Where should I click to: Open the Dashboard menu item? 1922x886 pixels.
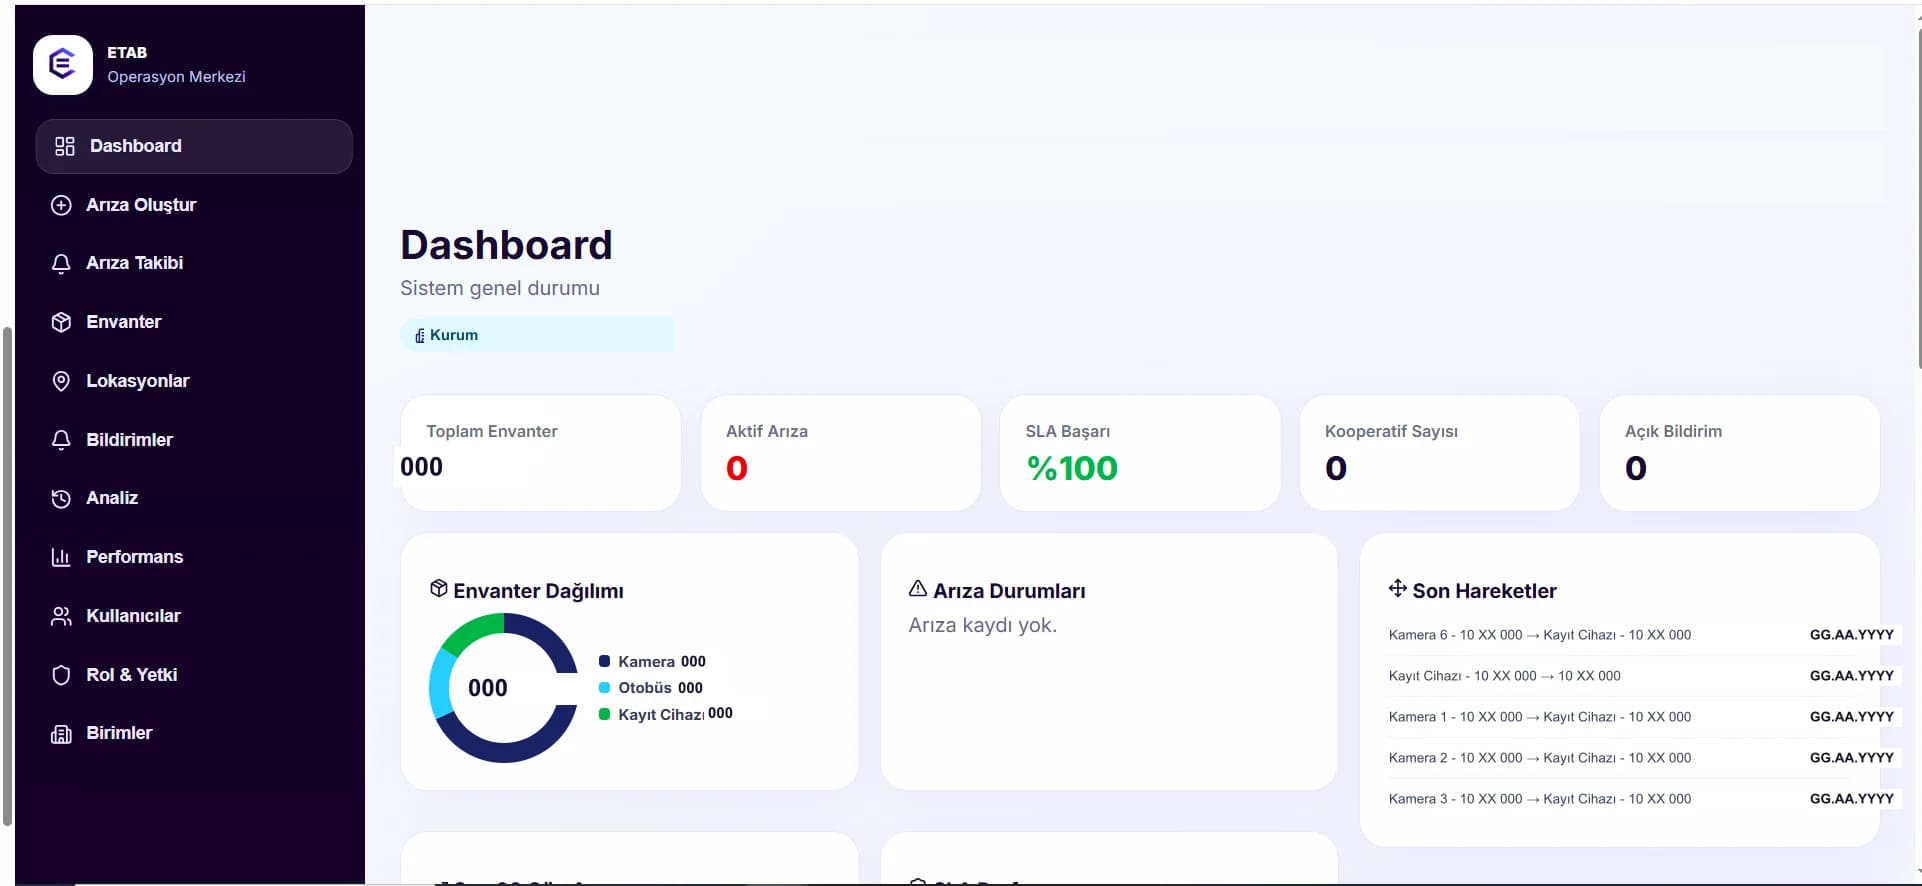click(194, 146)
